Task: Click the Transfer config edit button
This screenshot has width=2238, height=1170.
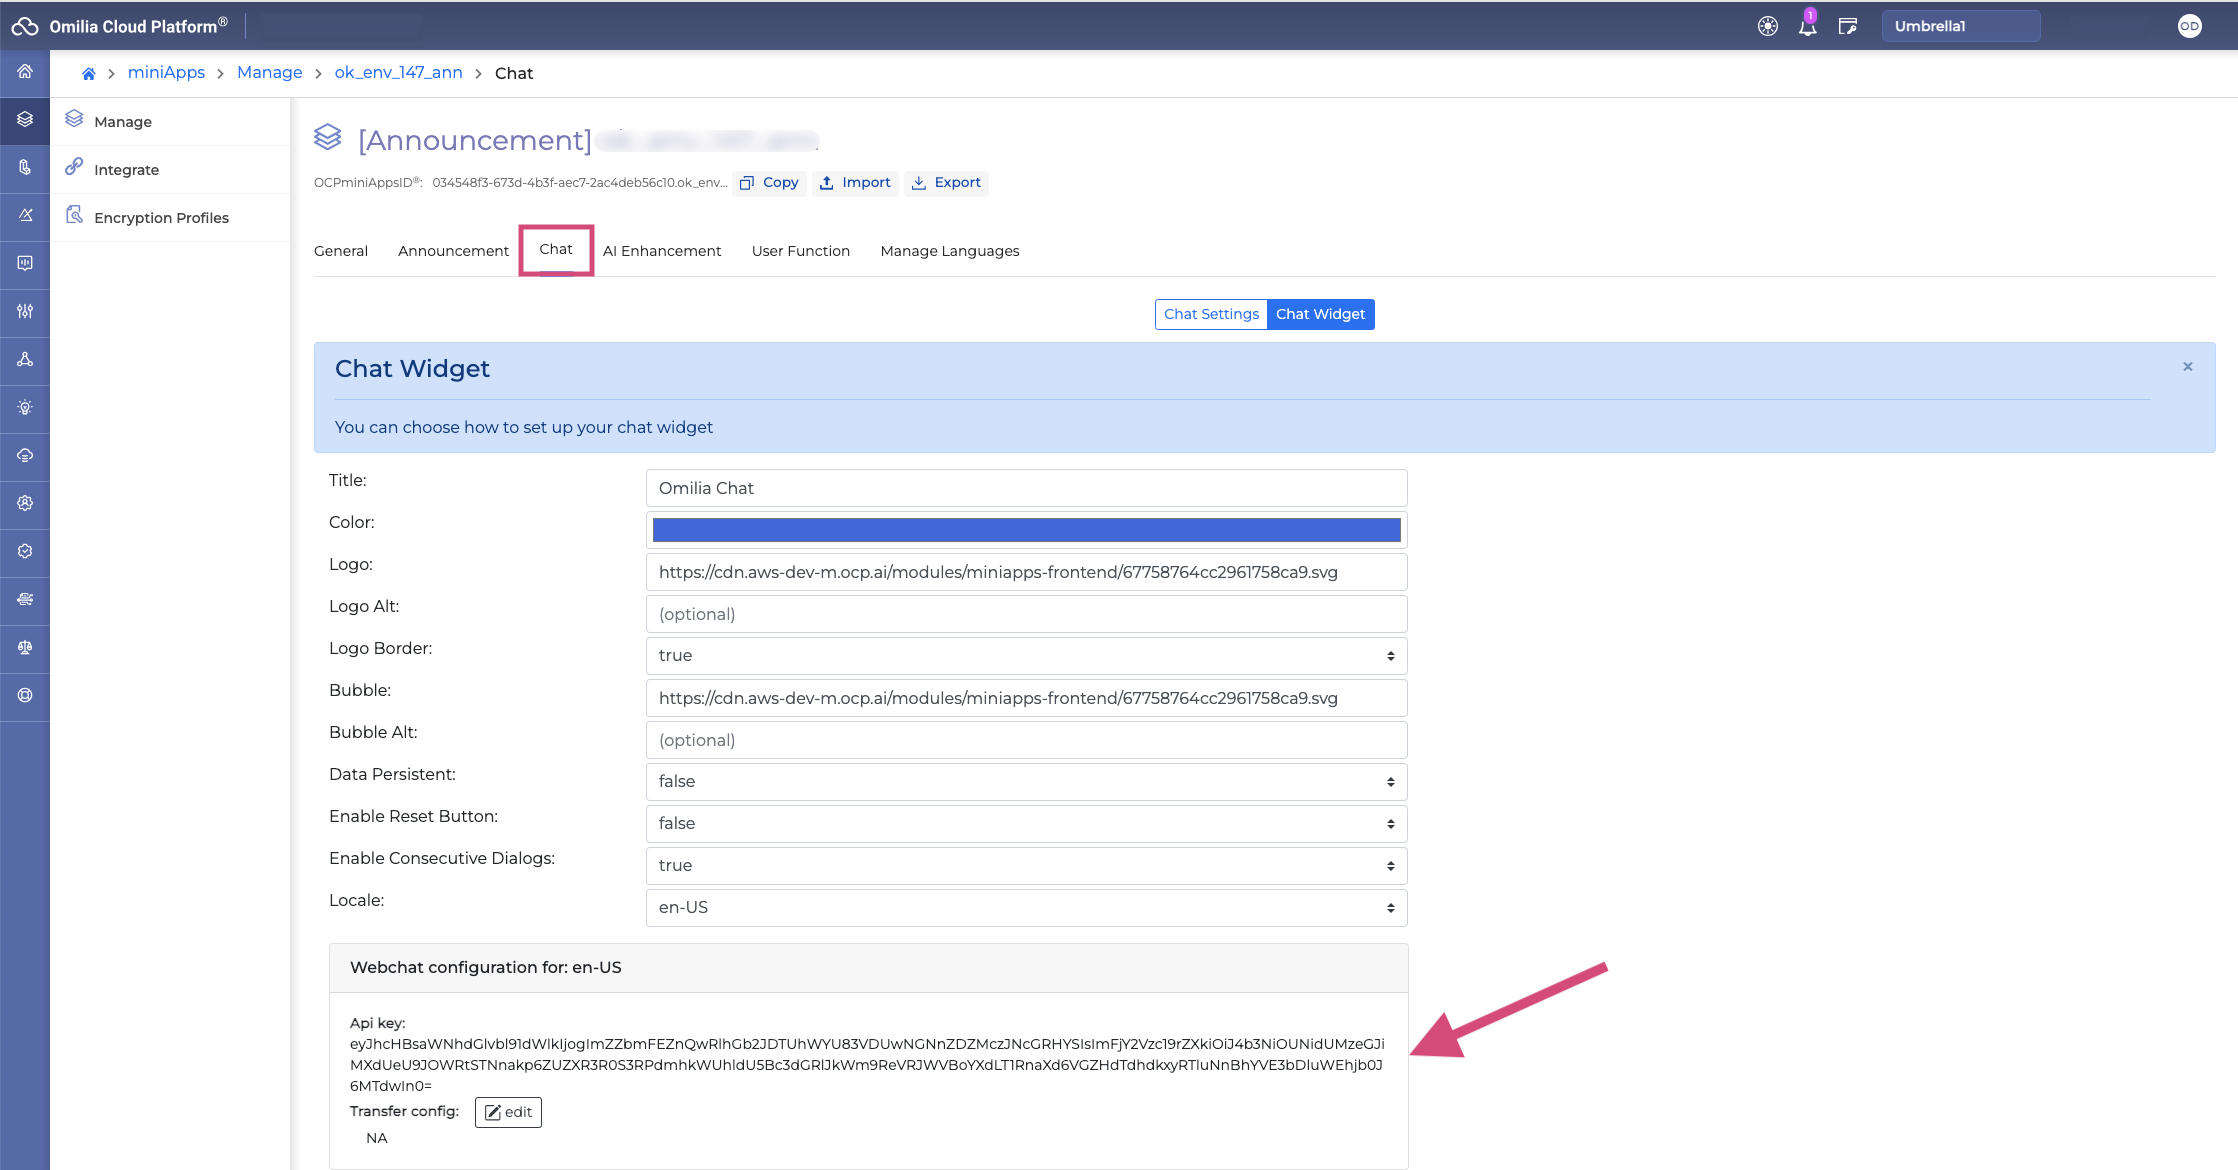Action: [x=508, y=1112]
